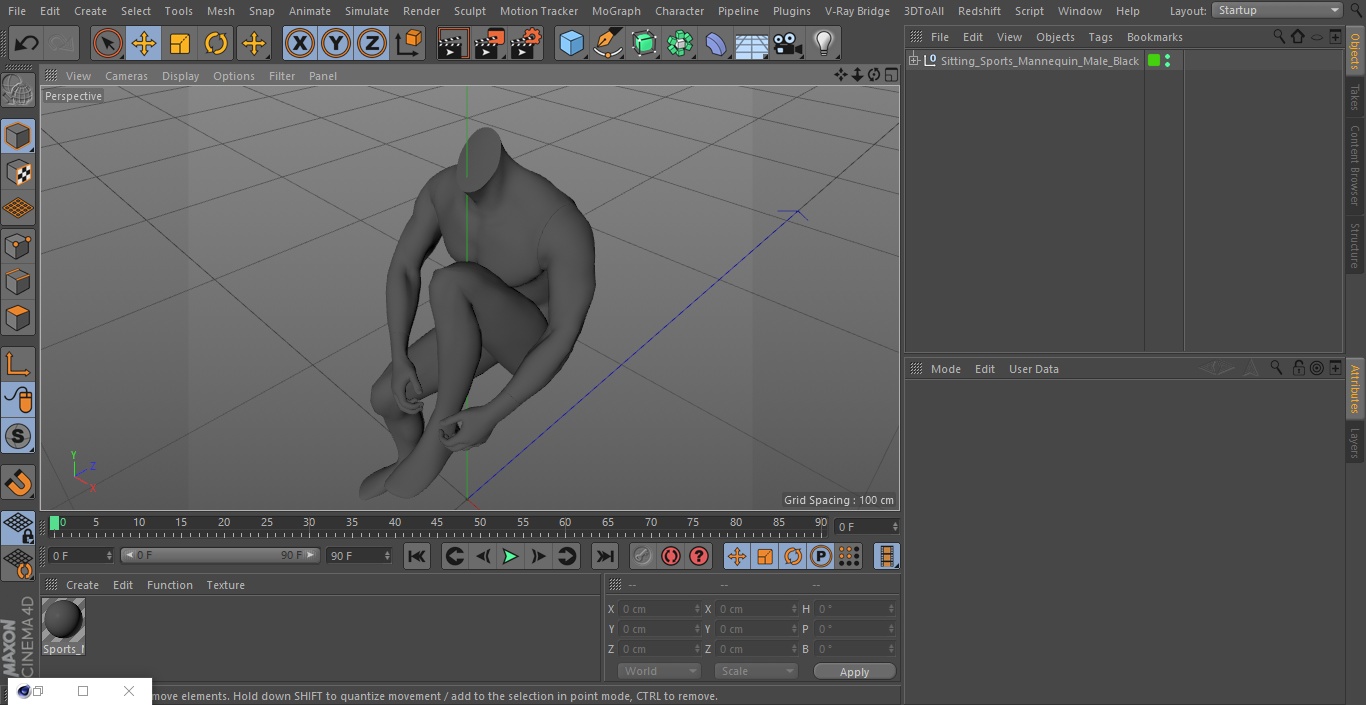Select Points mode

(18, 245)
